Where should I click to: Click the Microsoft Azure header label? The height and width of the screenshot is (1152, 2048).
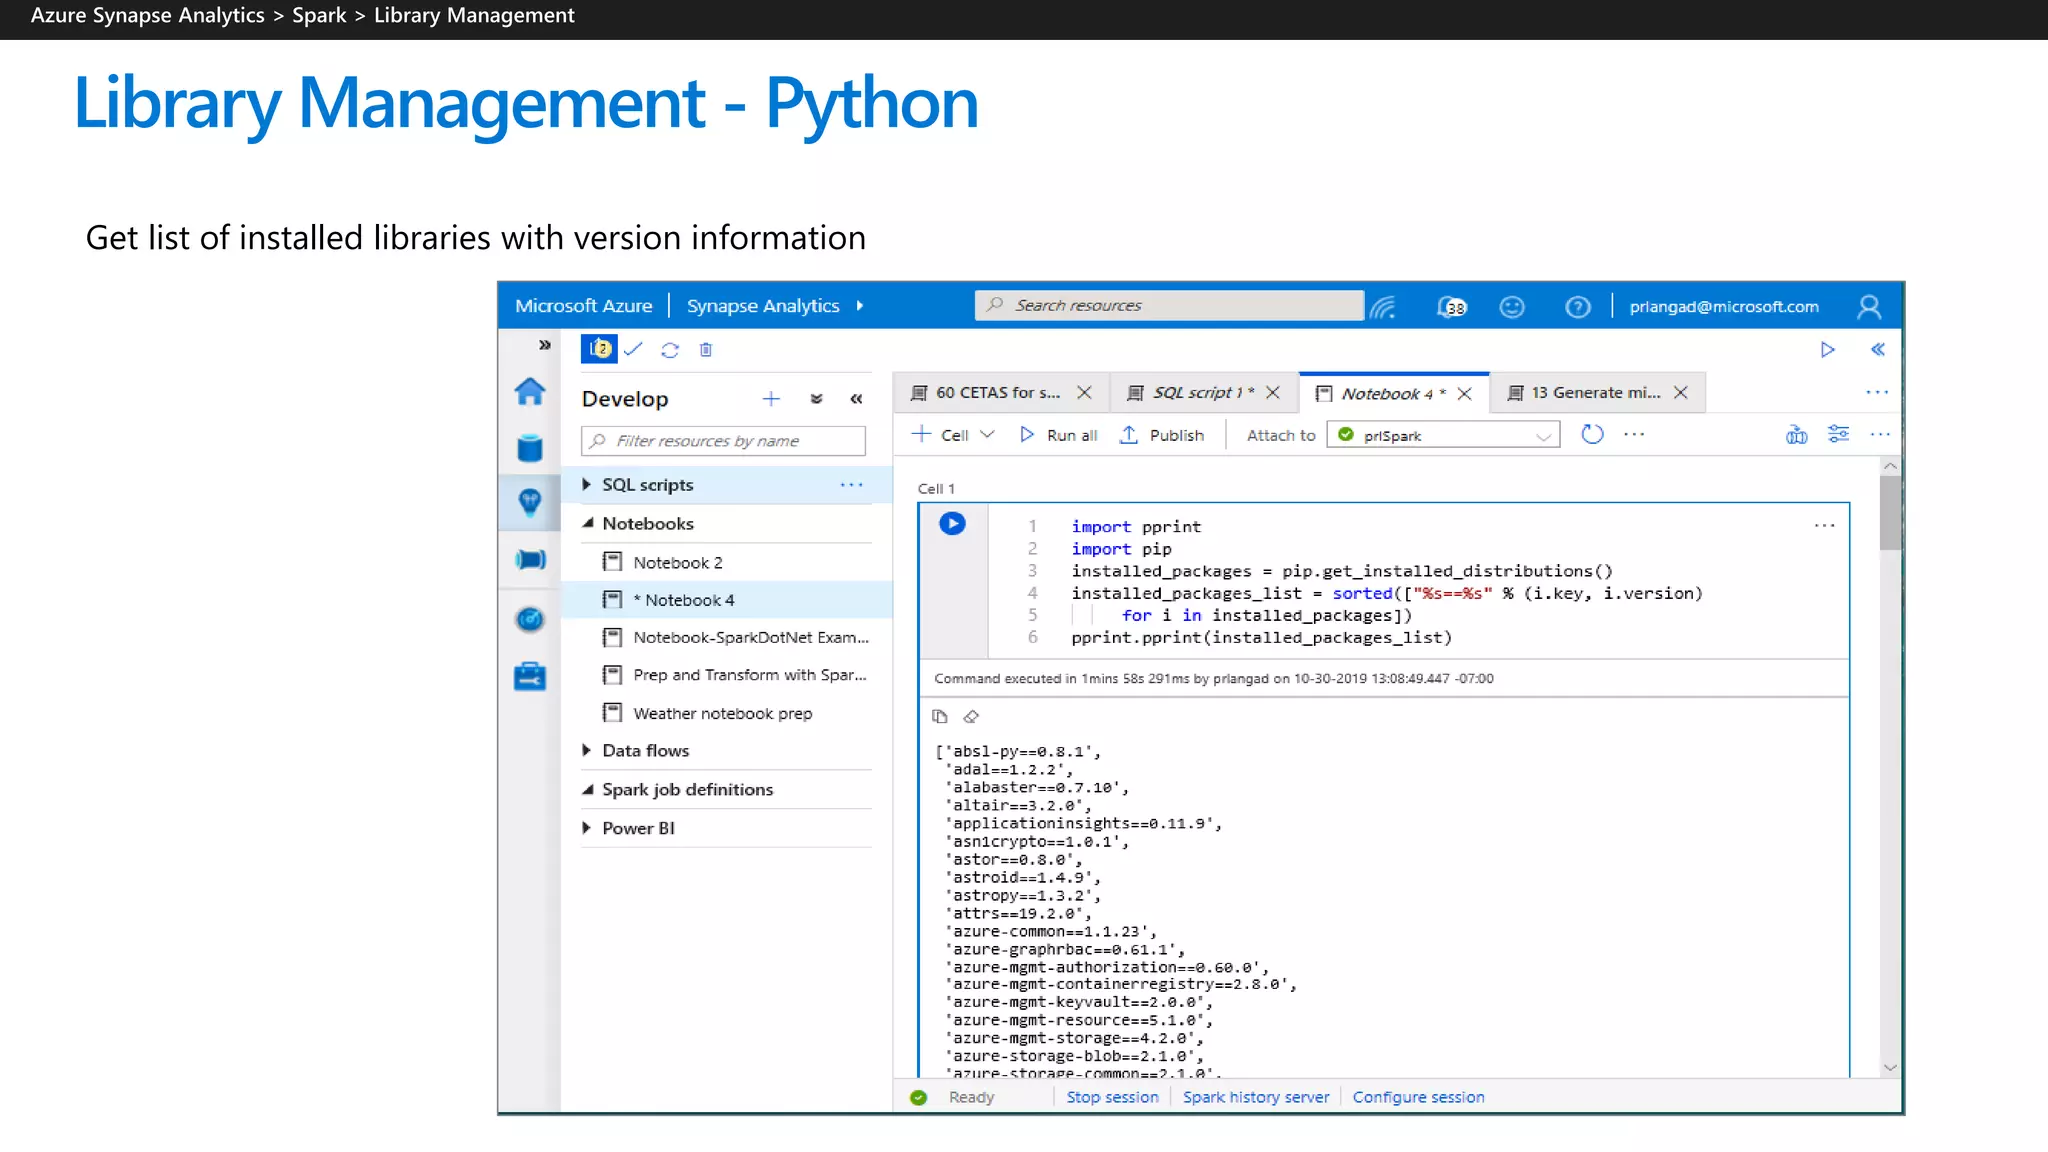pyautogui.click(x=583, y=306)
